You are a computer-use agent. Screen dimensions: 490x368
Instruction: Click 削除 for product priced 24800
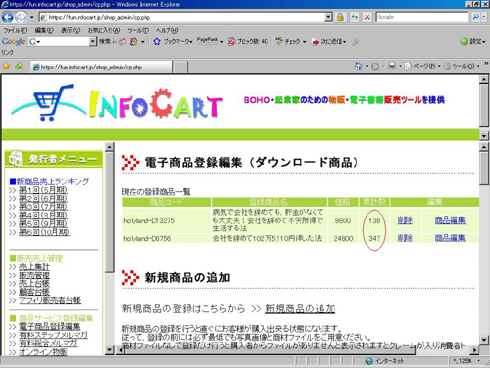405,238
